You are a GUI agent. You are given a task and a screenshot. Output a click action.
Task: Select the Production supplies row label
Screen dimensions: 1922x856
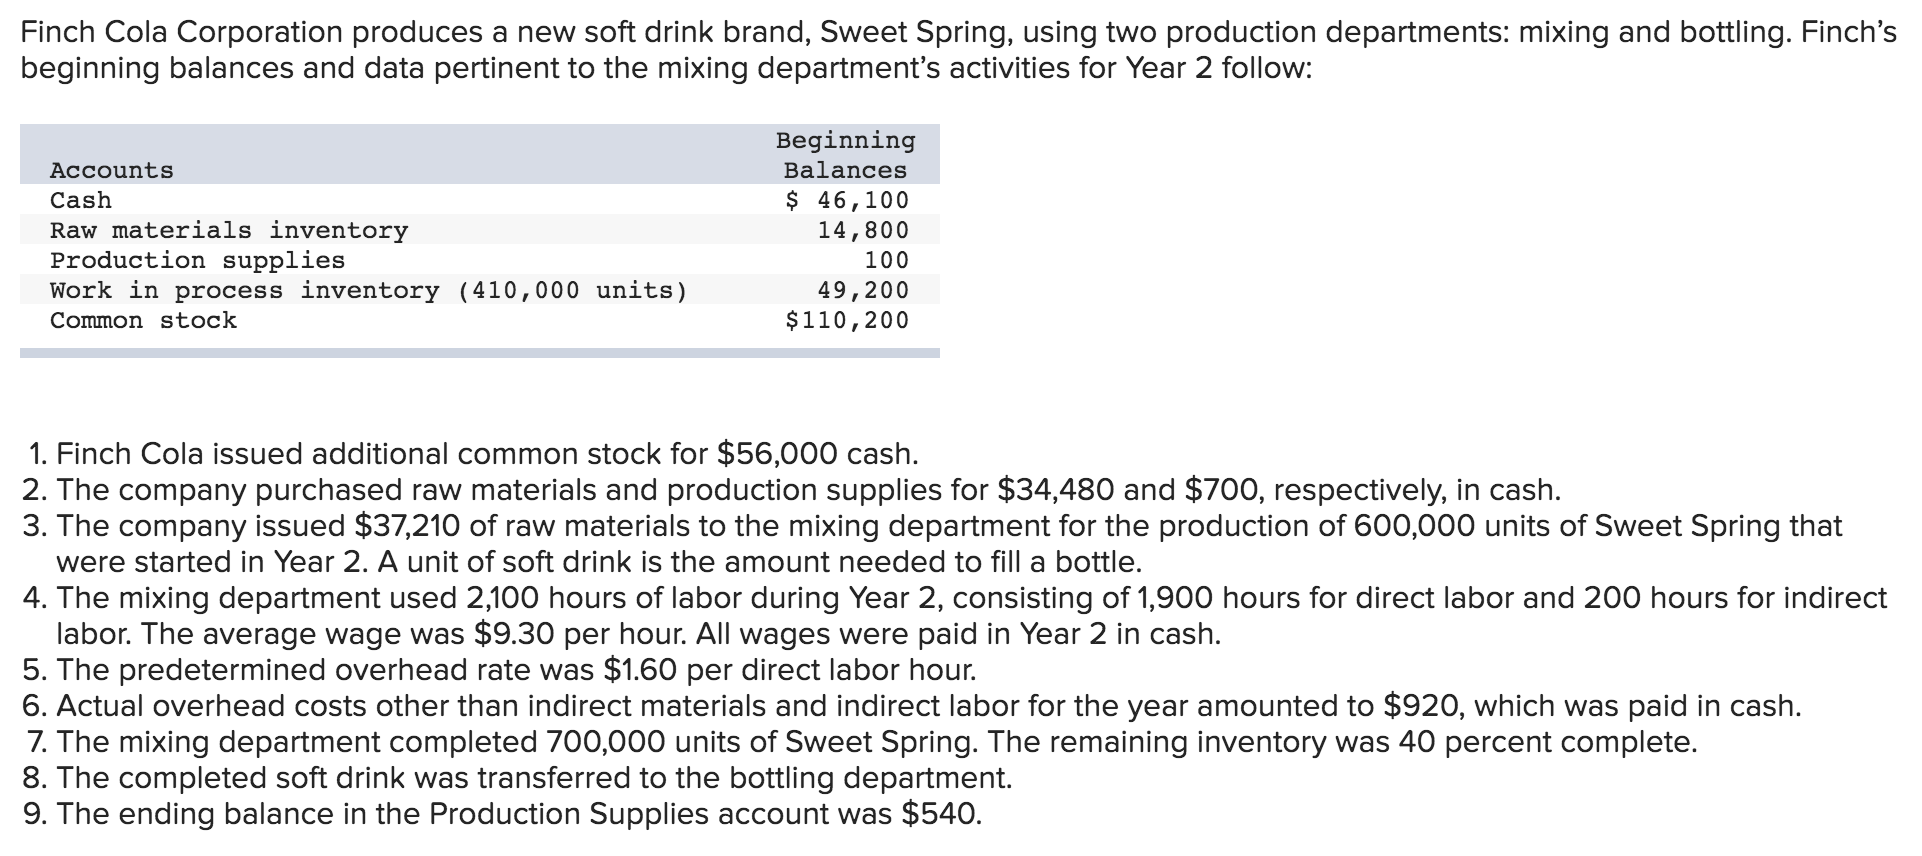point(197,261)
